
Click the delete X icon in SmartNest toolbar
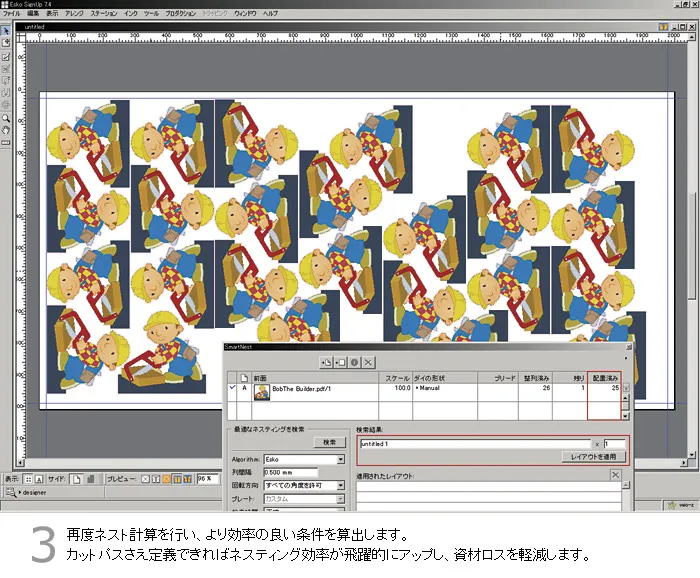(x=368, y=361)
